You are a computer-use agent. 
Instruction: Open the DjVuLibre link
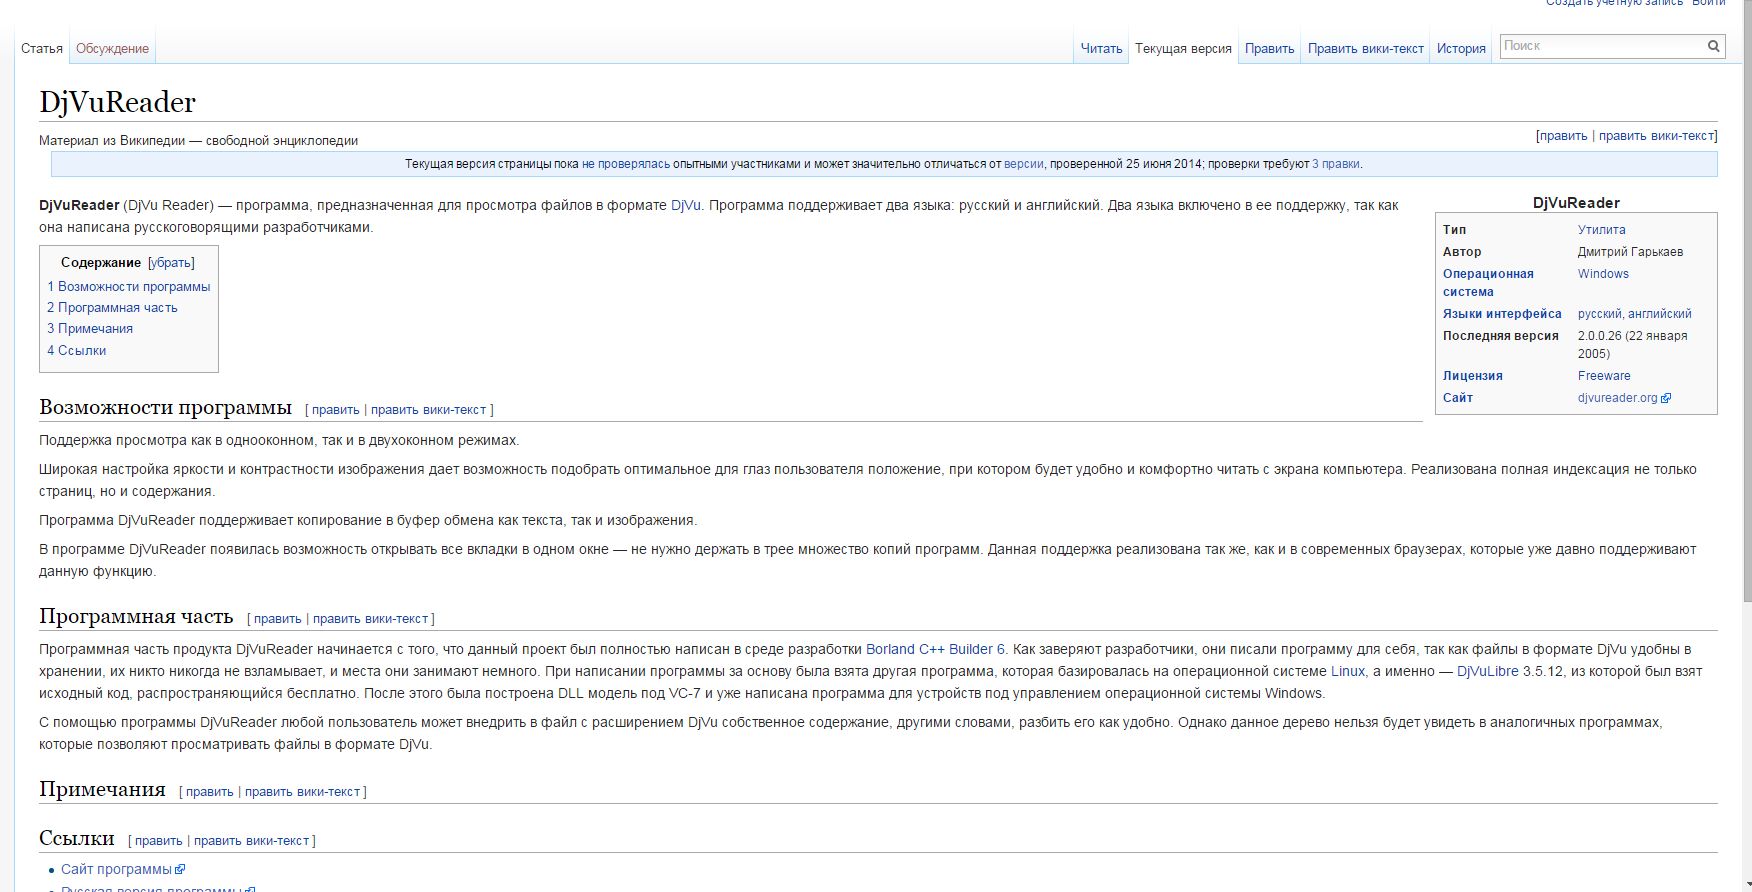point(1487,671)
